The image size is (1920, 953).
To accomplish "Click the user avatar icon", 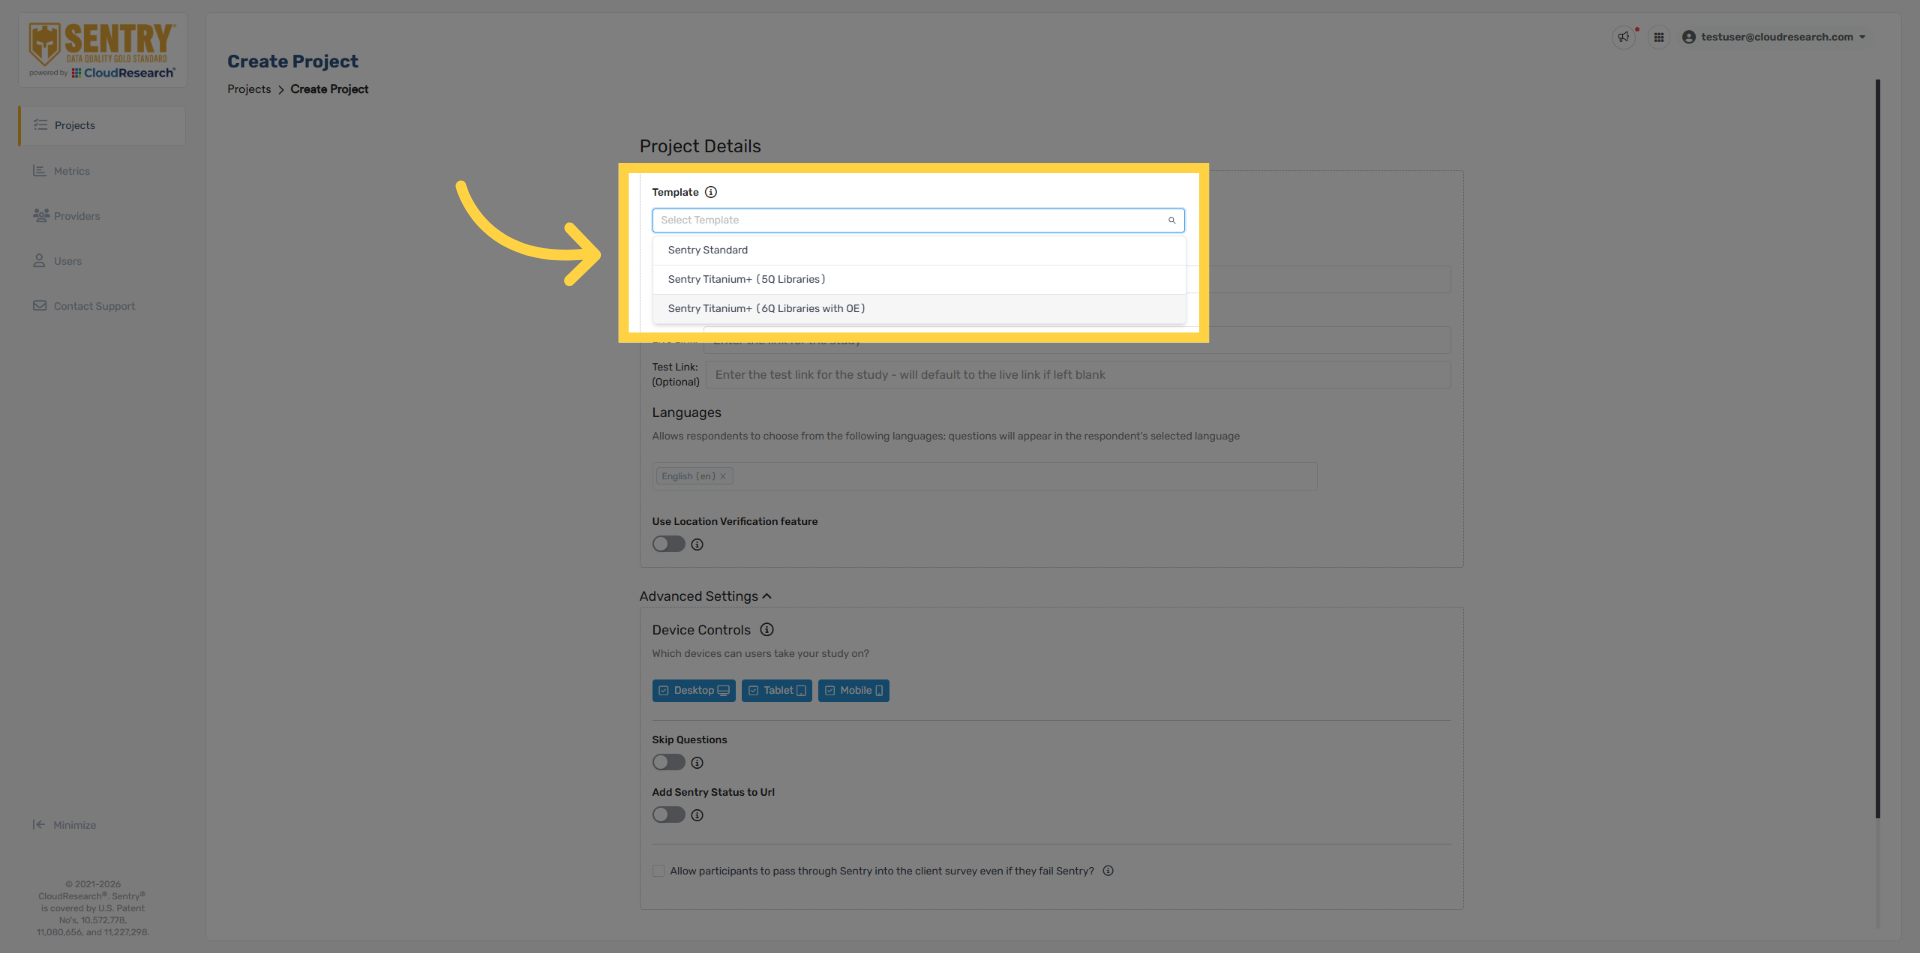I will [1689, 37].
